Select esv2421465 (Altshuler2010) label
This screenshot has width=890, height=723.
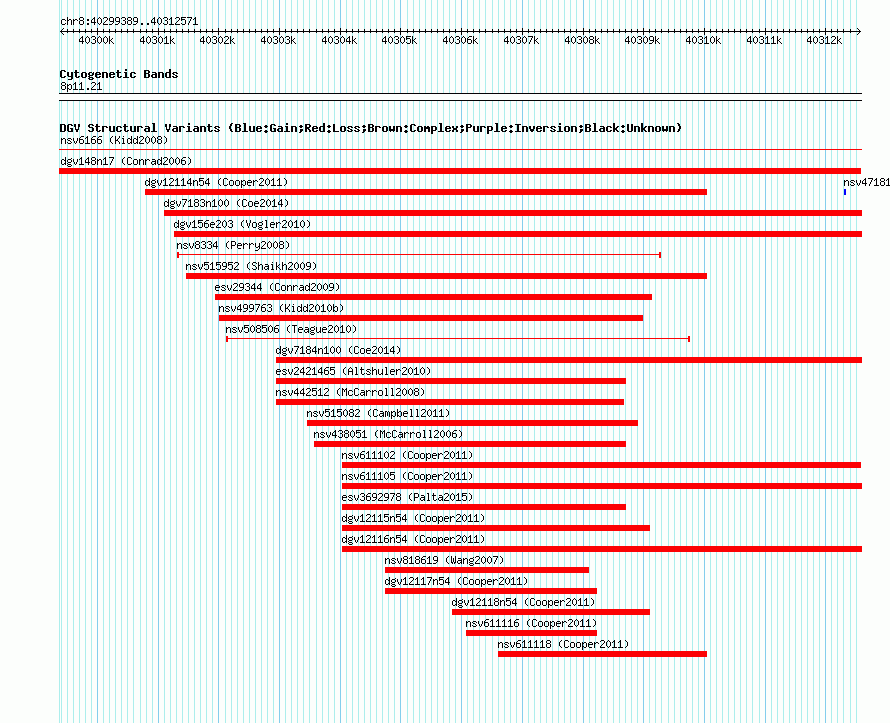(x=353, y=371)
